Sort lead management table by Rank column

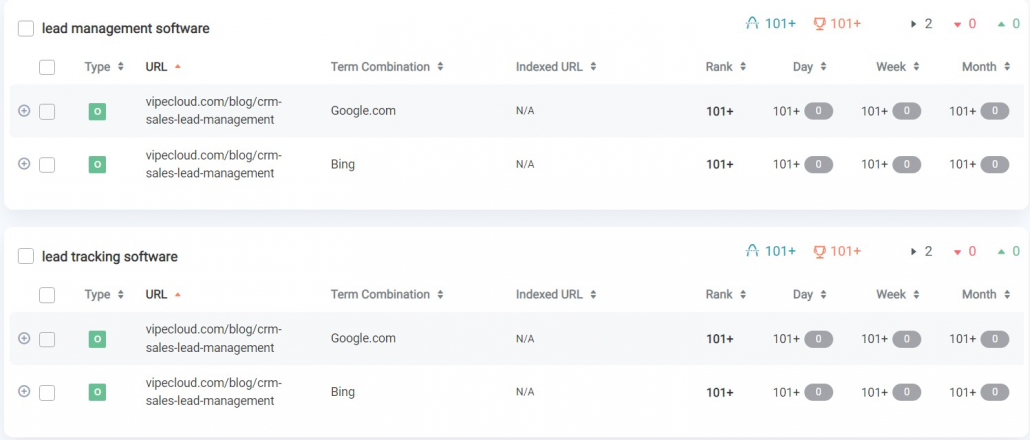click(x=726, y=66)
